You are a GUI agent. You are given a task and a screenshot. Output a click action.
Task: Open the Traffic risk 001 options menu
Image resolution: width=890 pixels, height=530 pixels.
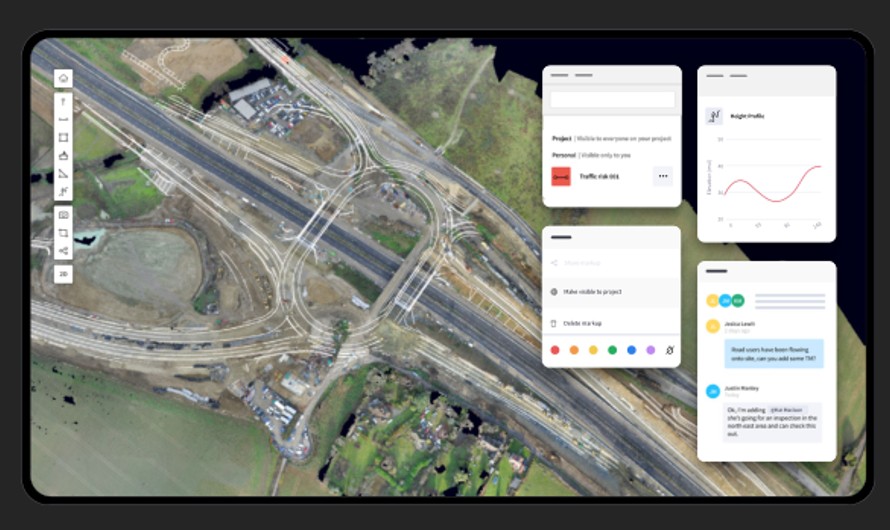[x=662, y=176]
